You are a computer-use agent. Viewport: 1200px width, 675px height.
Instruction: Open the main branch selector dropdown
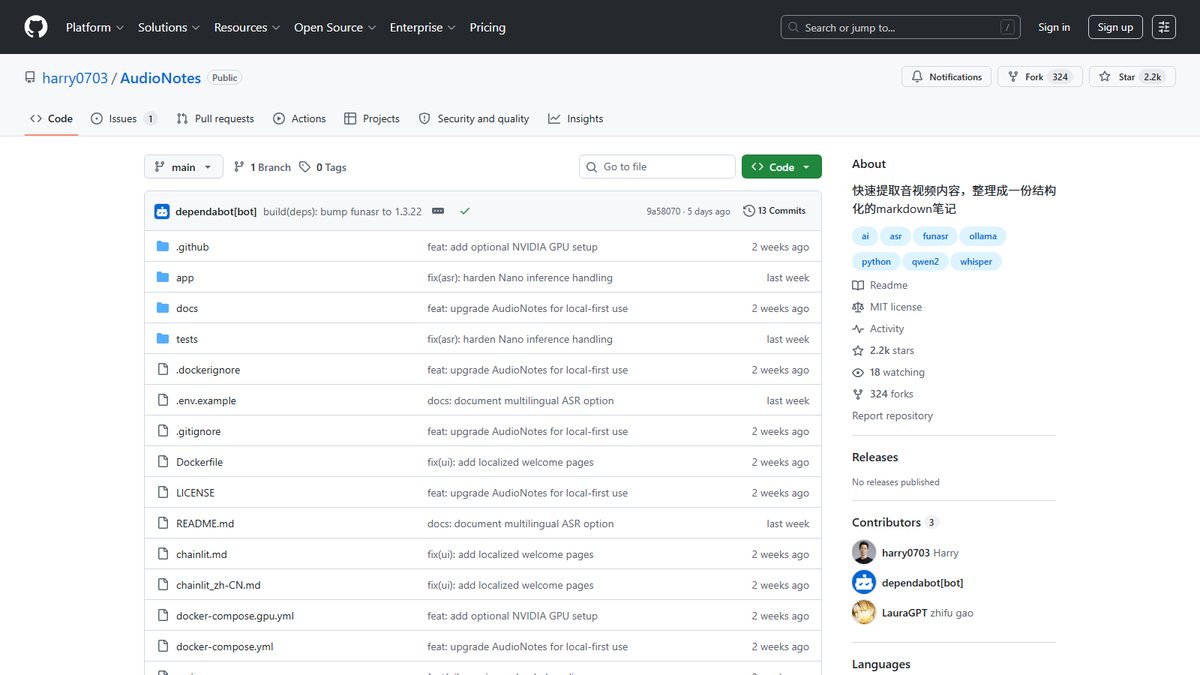184,167
